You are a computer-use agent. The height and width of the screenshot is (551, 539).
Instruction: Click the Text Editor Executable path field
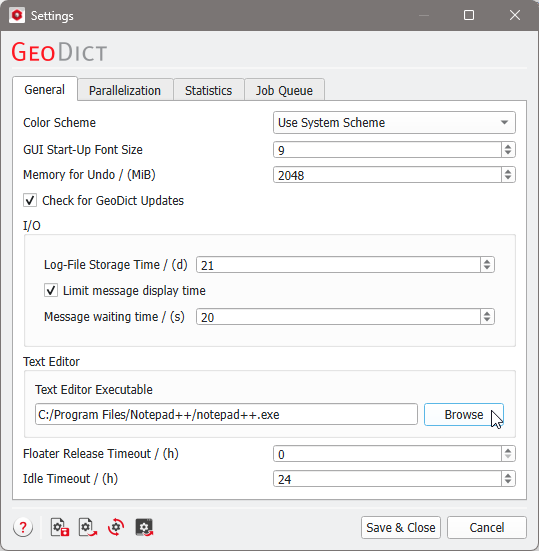tap(226, 415)
